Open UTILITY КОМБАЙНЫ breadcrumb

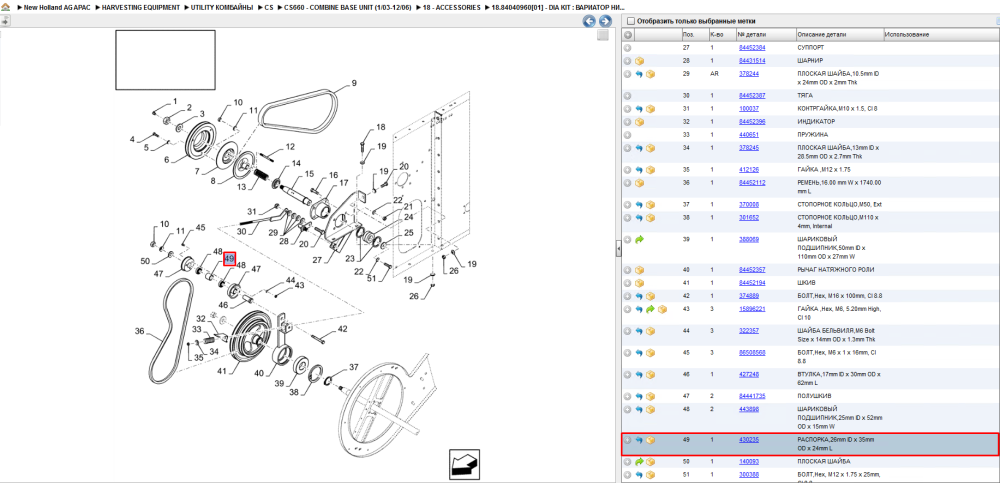click(222, 8)
